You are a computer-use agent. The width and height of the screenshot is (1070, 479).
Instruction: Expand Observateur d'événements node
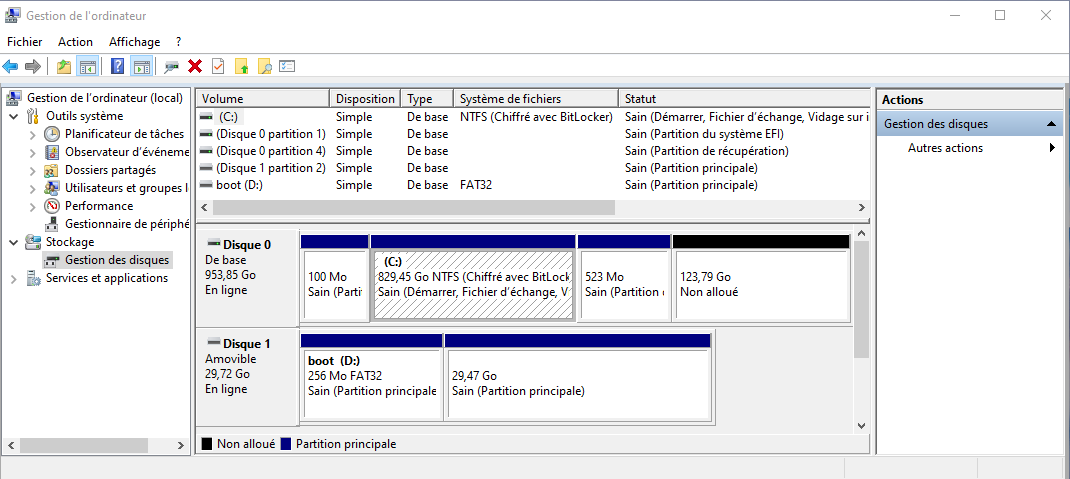(33, 152)
